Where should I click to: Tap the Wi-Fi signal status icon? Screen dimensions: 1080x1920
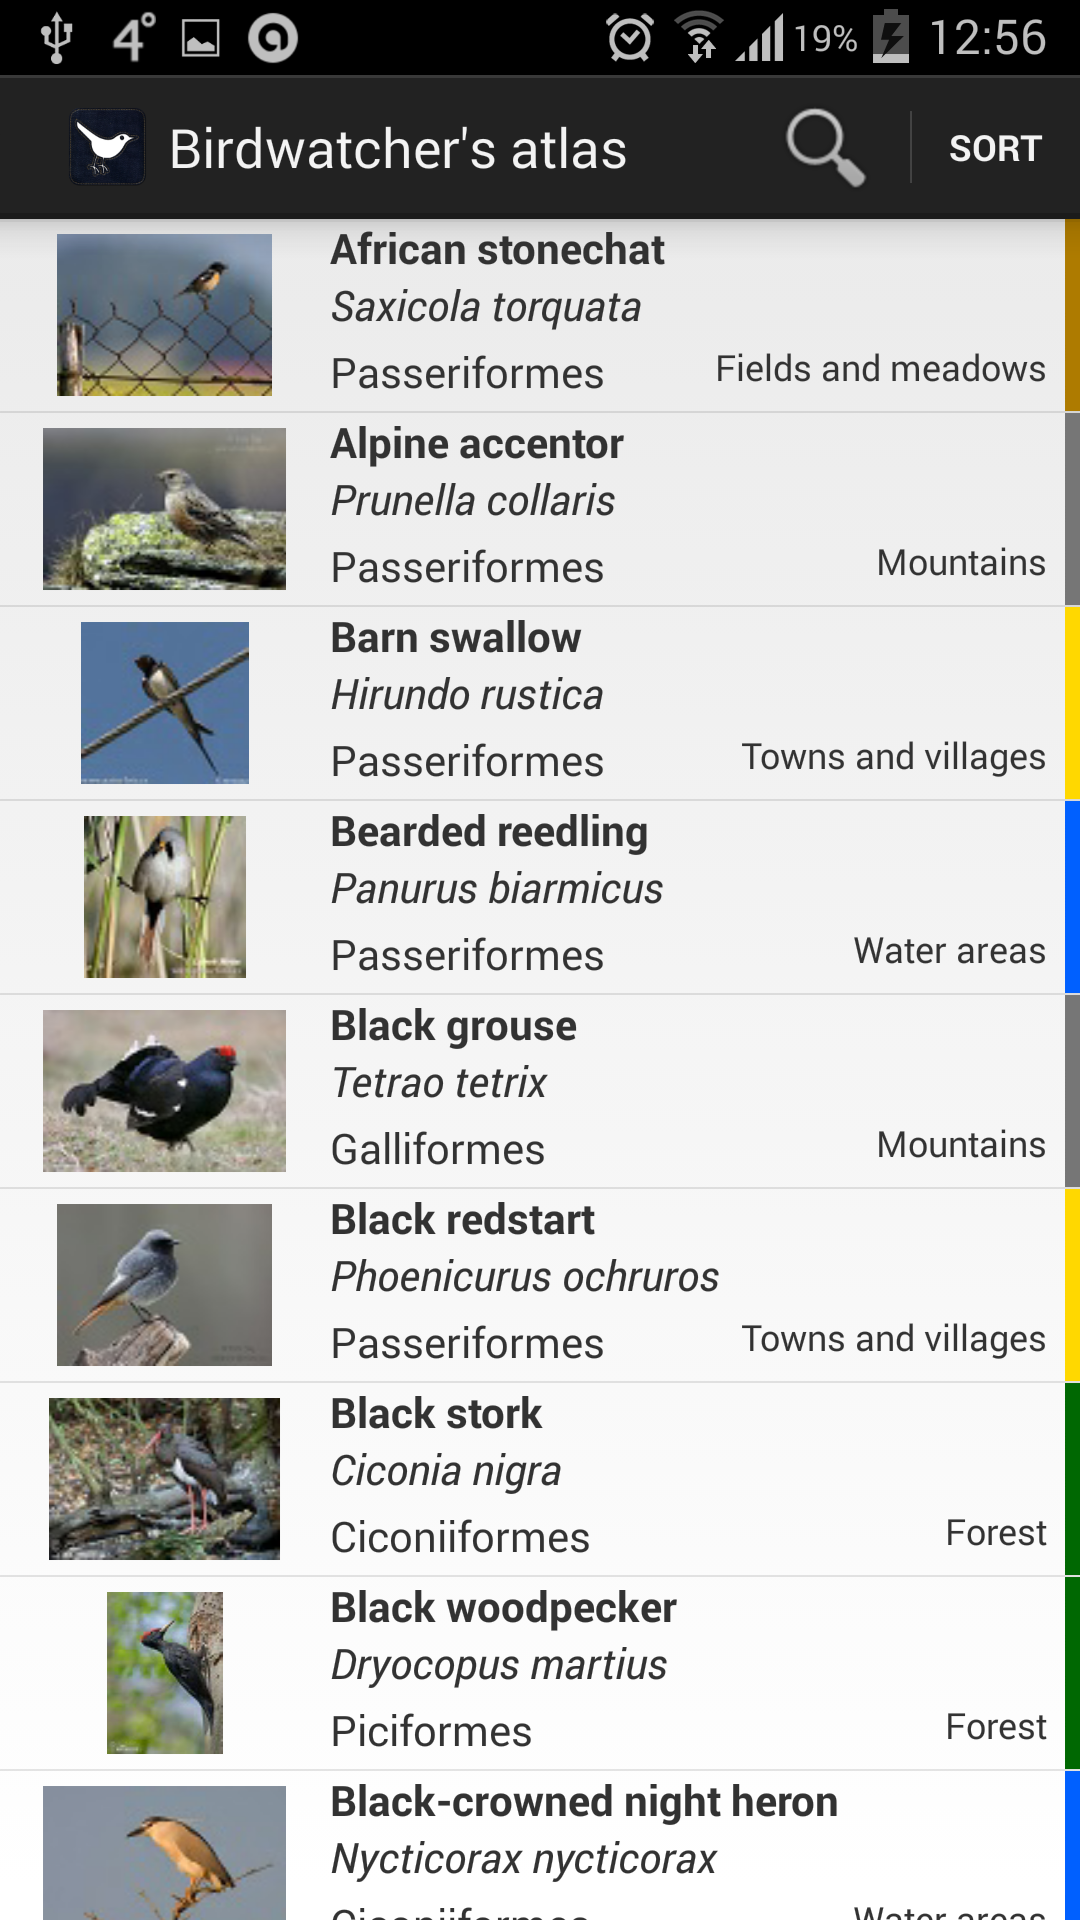[699, 38]
